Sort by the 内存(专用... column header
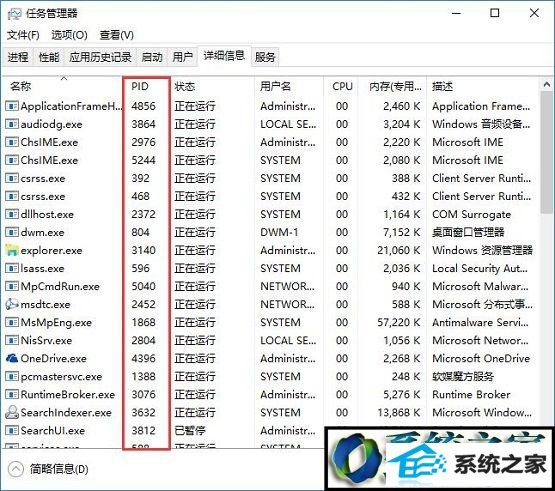The image size is (555, 491). point(393,86)
